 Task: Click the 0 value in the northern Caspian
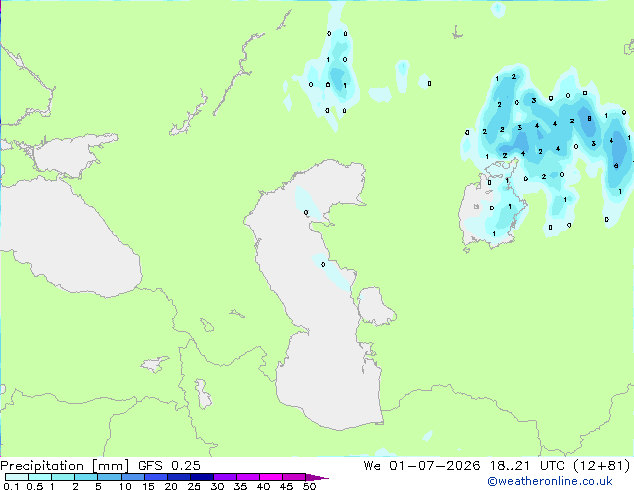(x=306, y=212)
